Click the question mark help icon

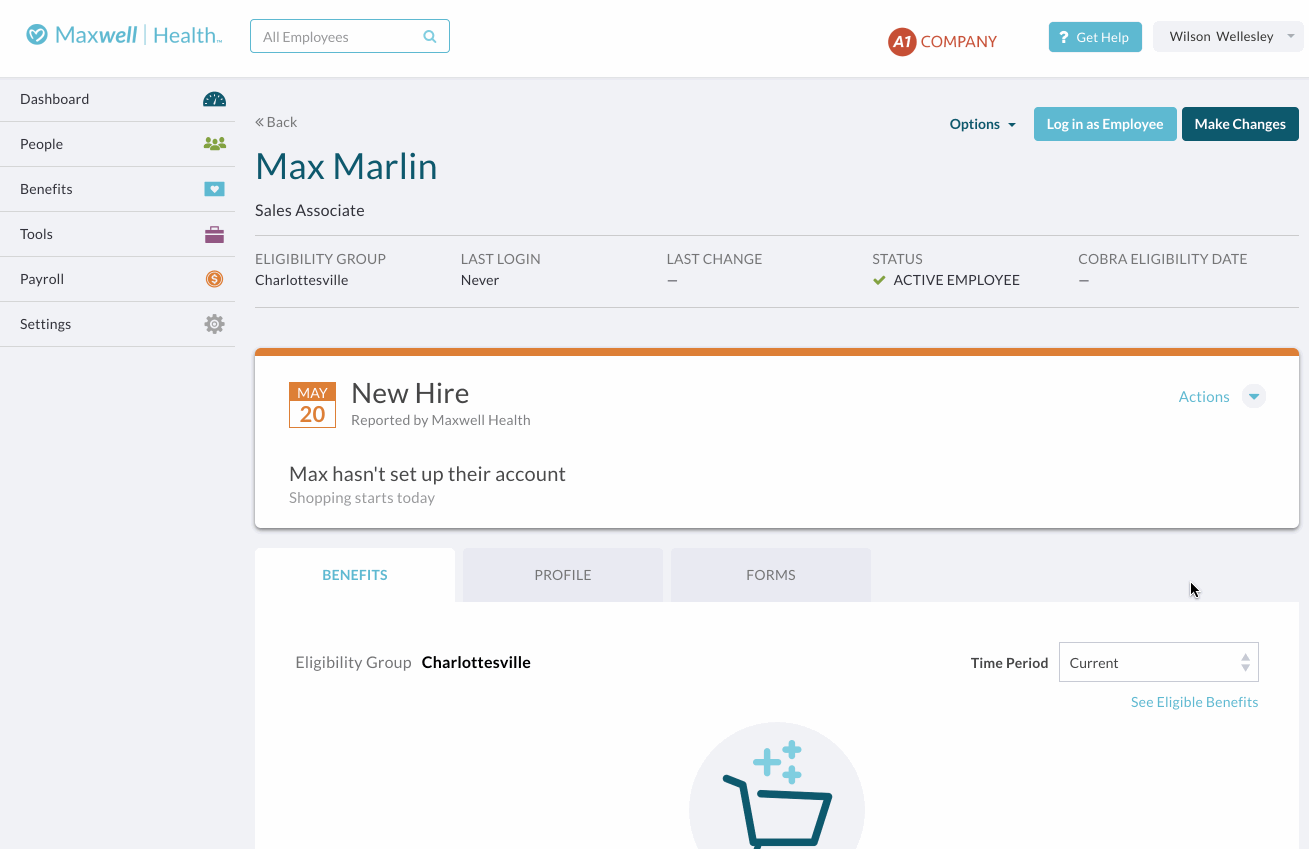click(1064, 37)
